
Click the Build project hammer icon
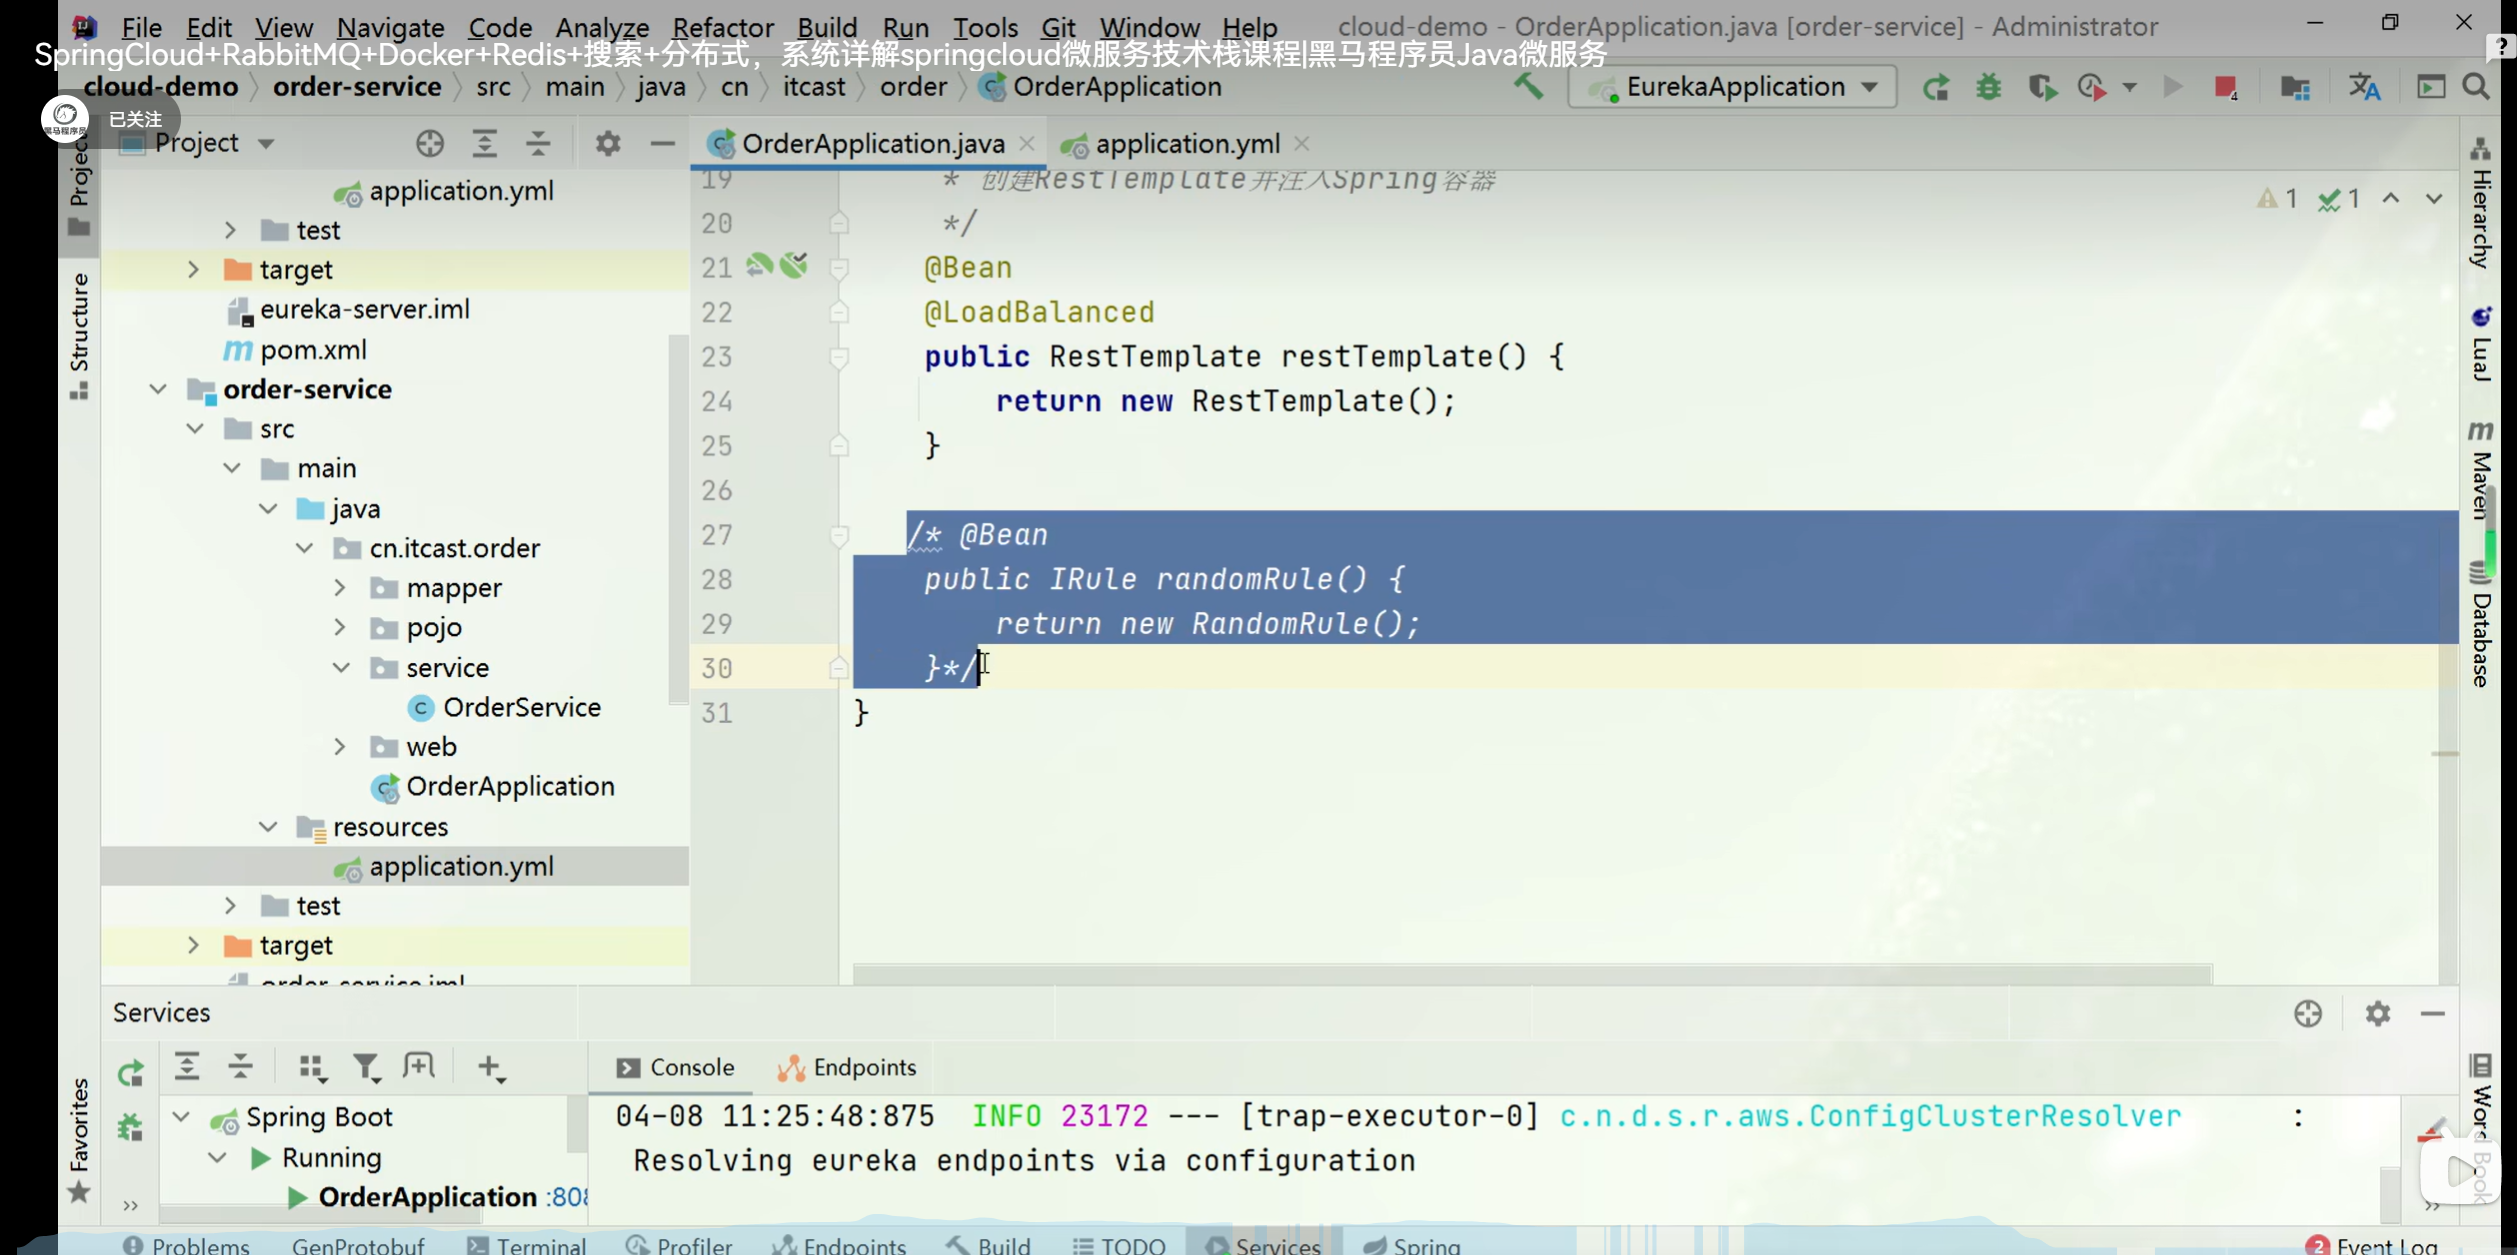pos(1527,87)
